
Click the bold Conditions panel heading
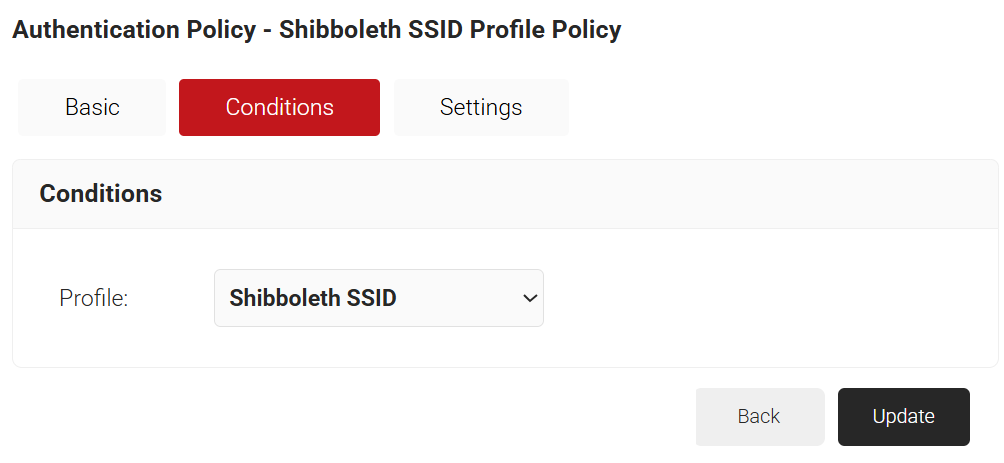(x=100, y=194)
